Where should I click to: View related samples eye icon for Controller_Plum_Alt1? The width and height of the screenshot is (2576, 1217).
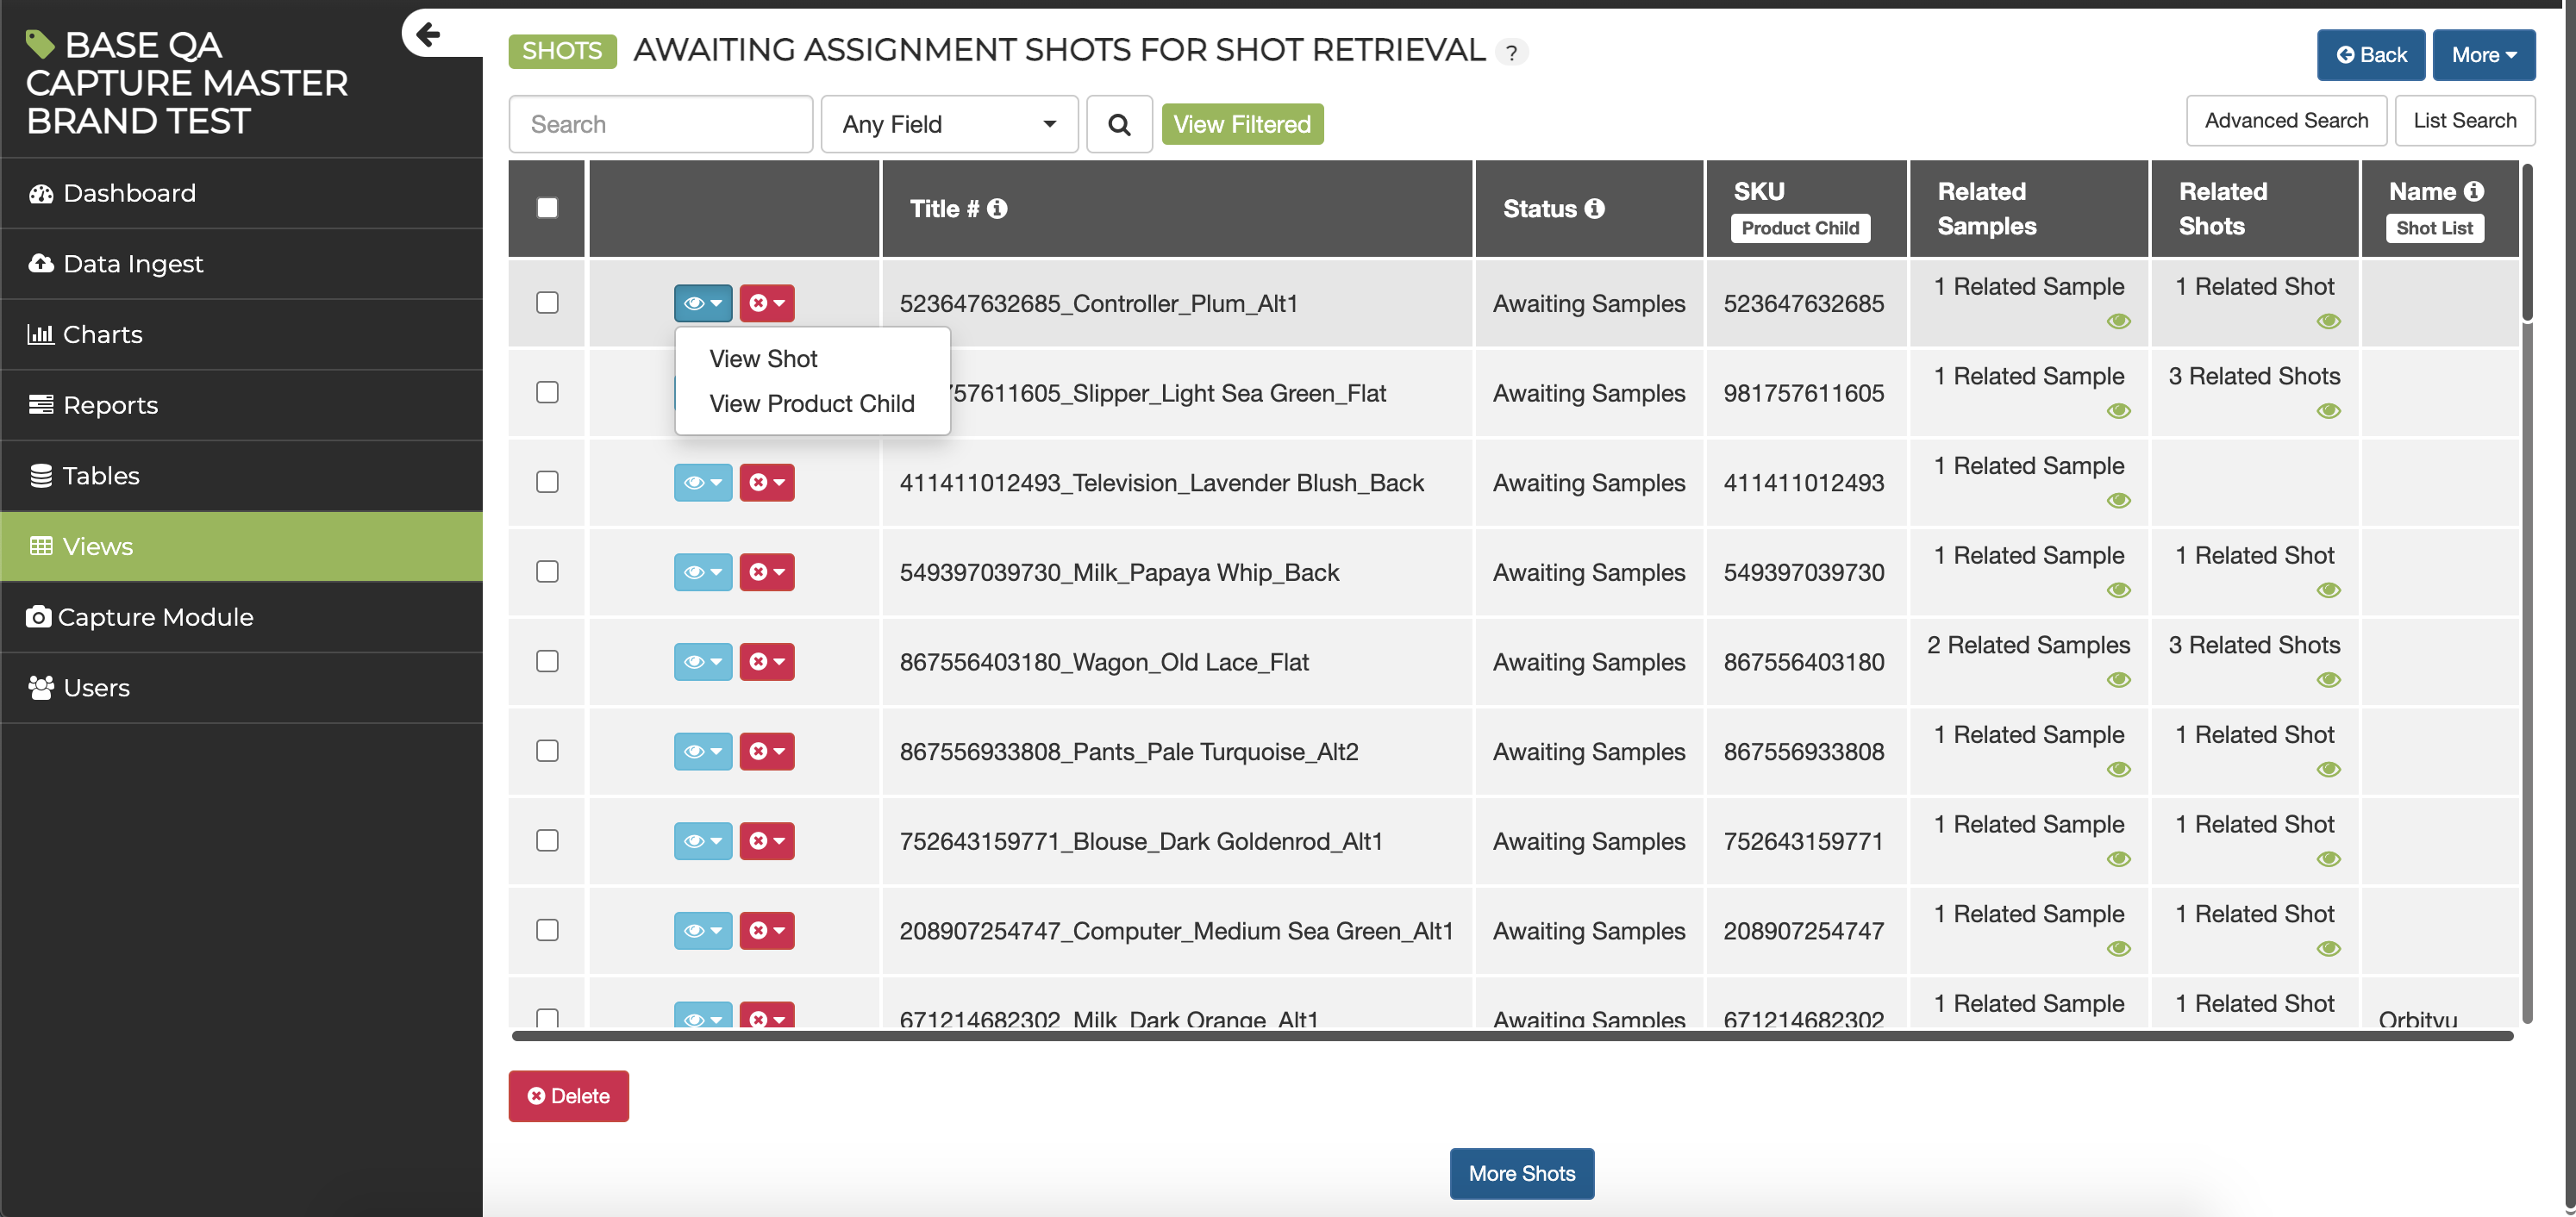tap(2118, 321)
